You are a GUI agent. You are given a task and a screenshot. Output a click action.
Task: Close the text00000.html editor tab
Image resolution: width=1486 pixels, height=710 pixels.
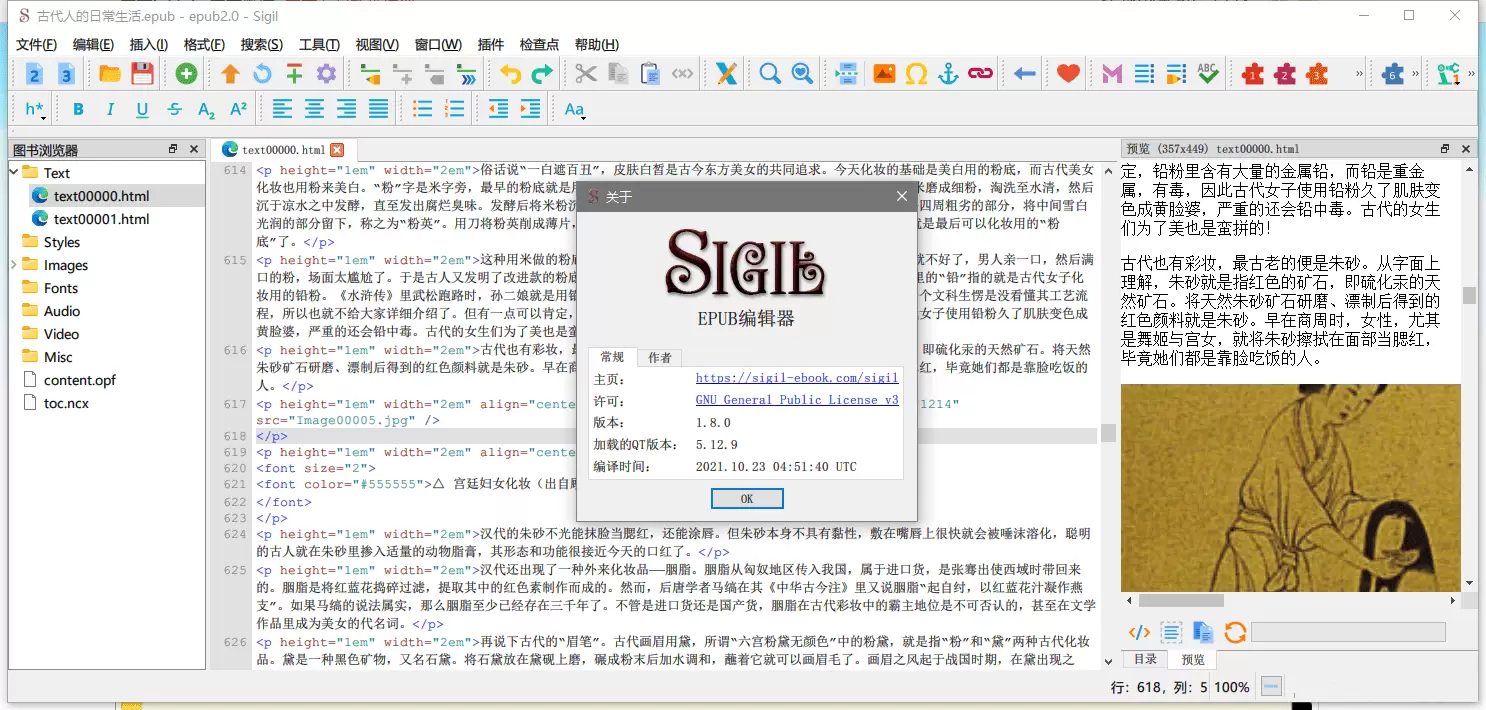[337, 150]
